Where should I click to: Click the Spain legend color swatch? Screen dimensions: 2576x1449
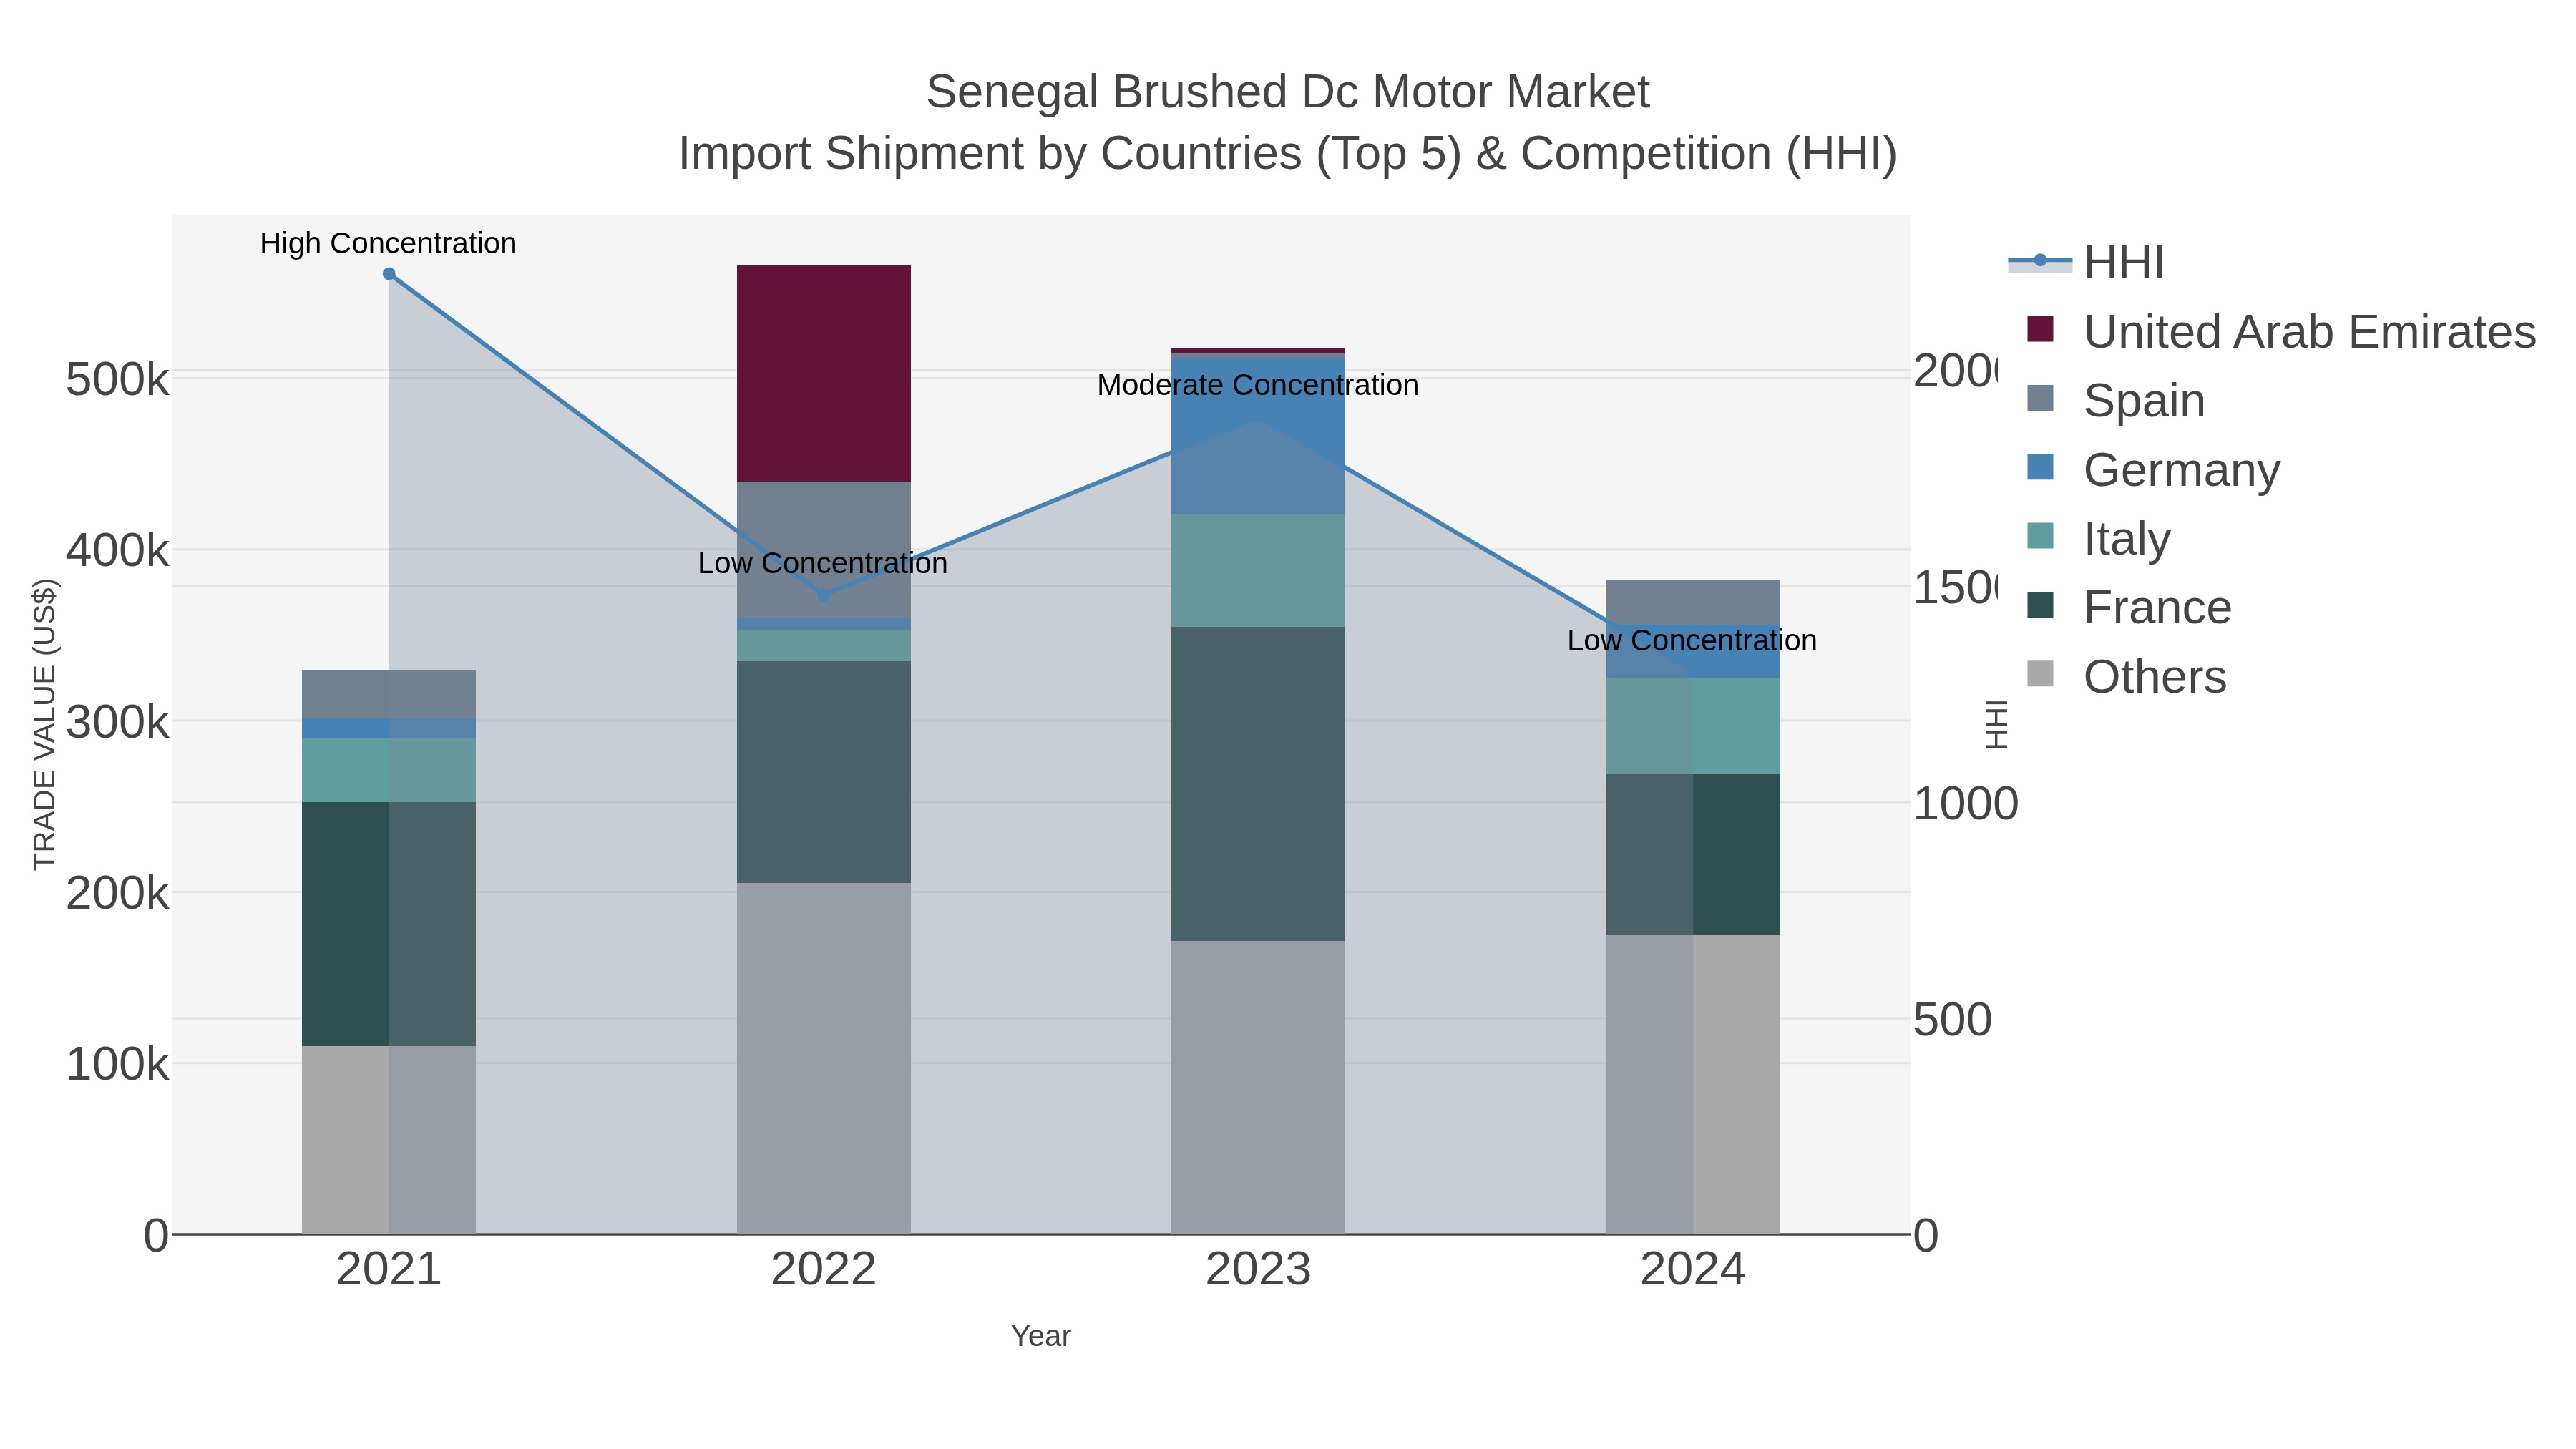tap(2040, 398)
